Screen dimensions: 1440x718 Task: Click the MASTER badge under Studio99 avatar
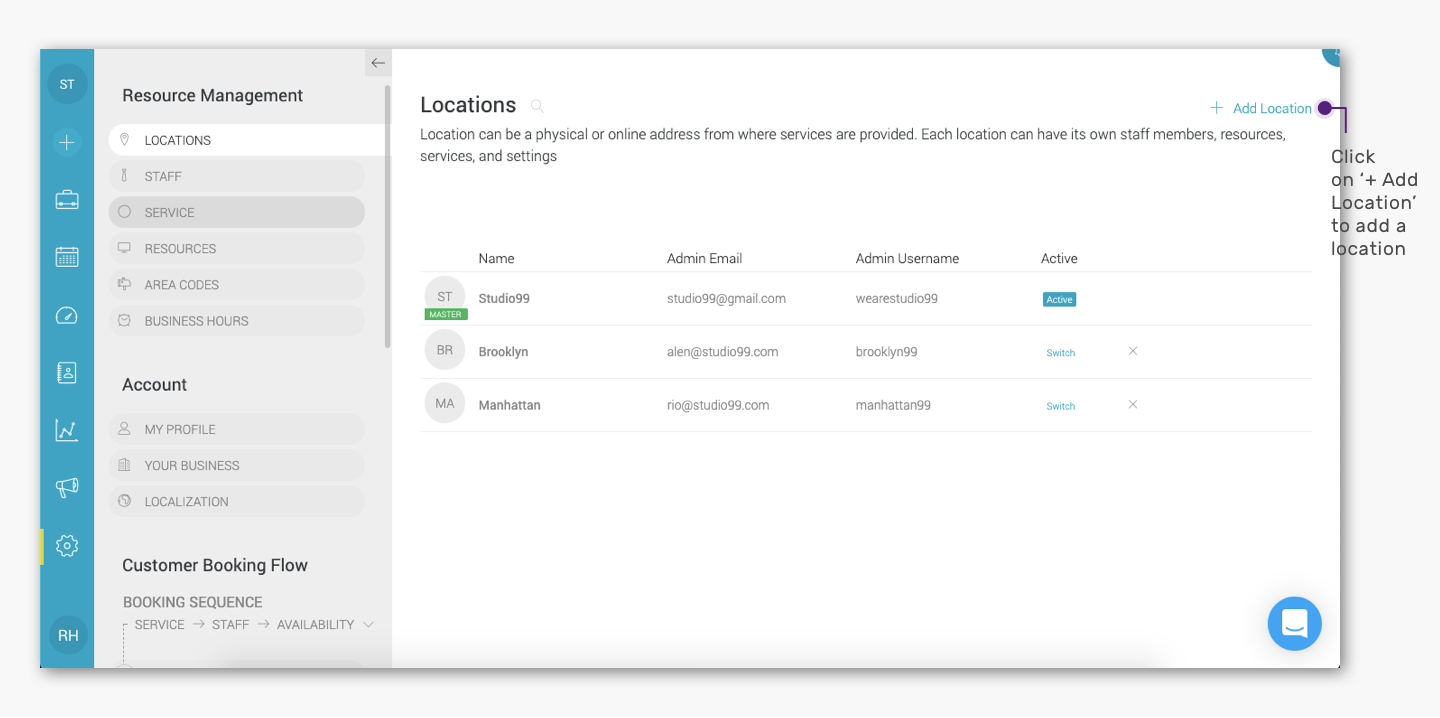click(445, 314)
